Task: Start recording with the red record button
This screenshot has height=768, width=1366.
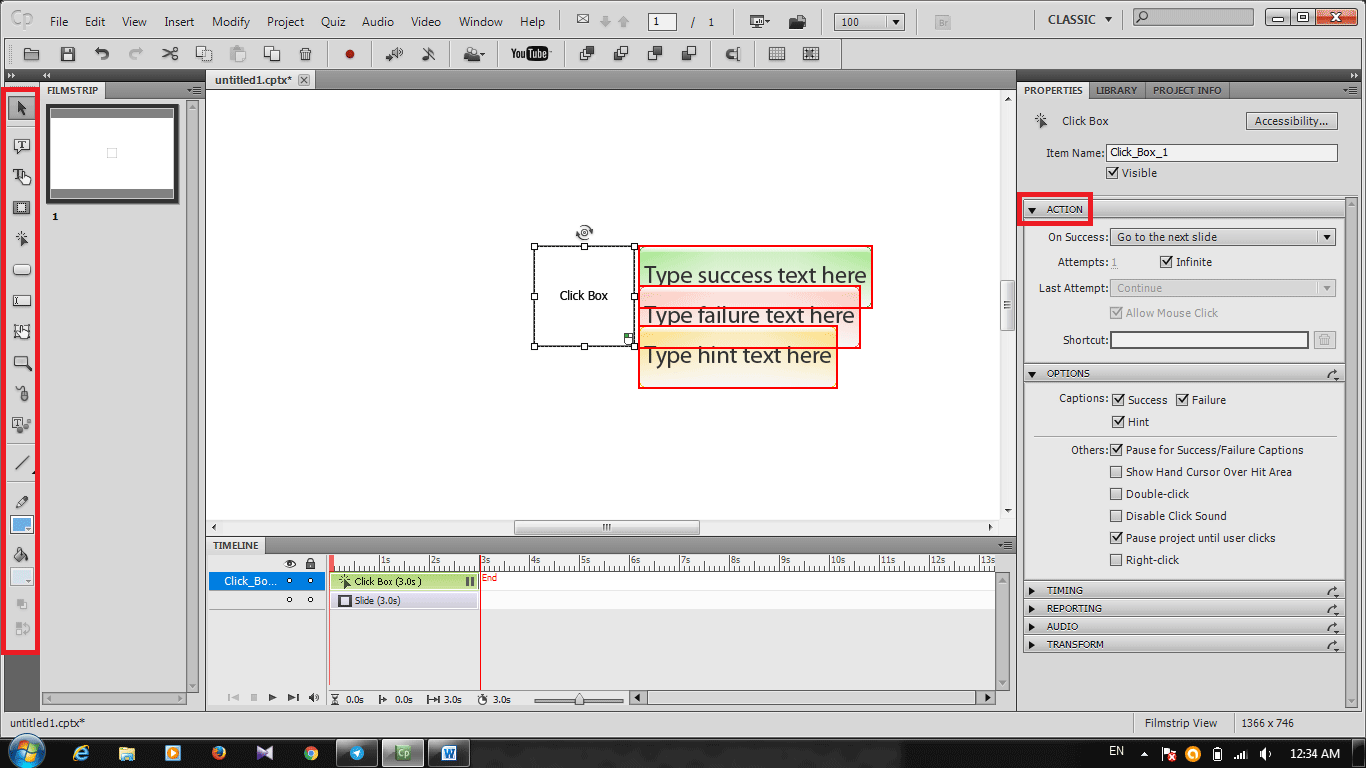Action: pyautogui.click(x=350, y=54)
